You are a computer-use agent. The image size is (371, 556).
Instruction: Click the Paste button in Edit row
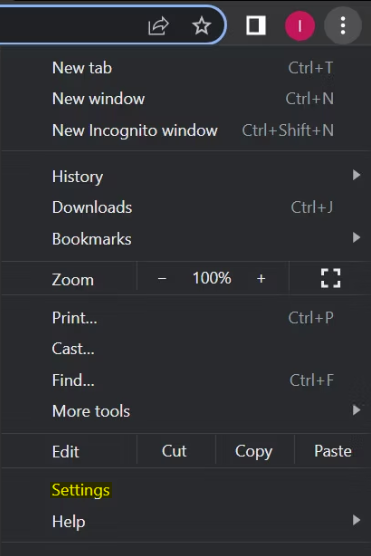click(333, 451)
